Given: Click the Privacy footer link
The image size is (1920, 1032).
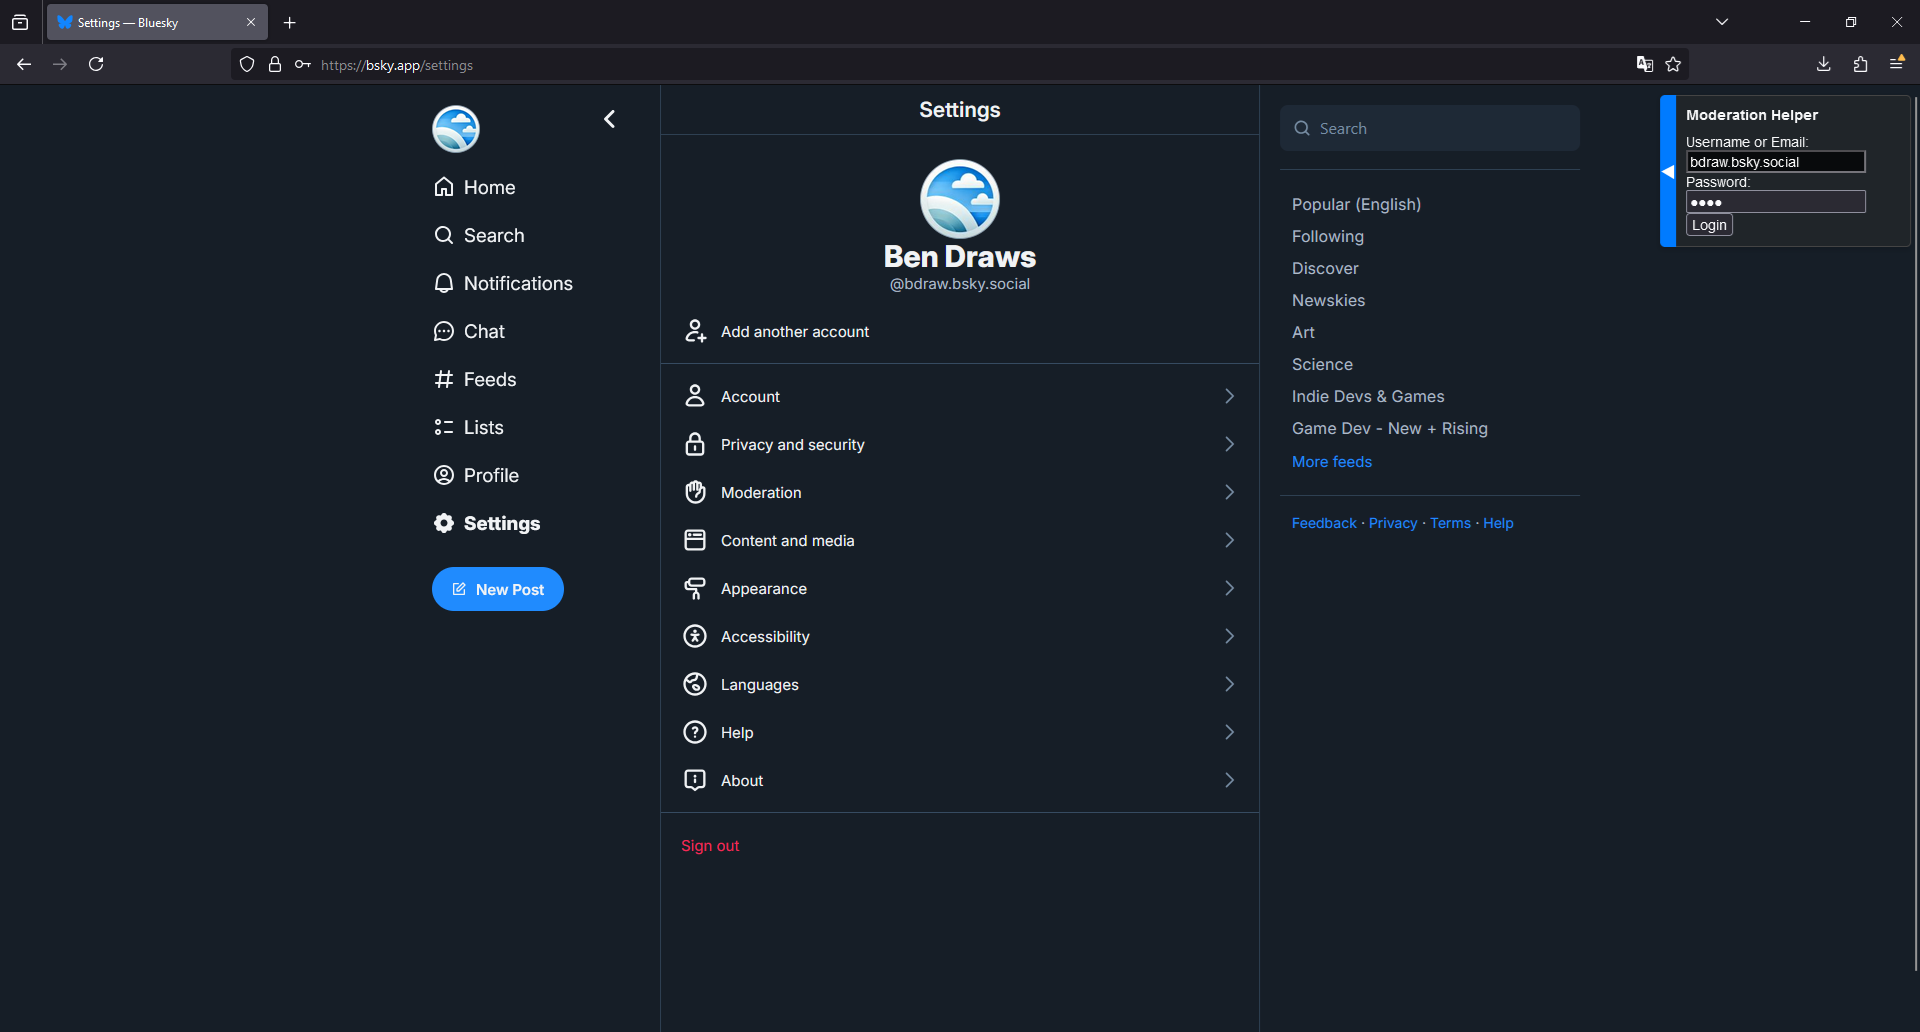Looking at the screenshot, I should tap(1393, 523).
